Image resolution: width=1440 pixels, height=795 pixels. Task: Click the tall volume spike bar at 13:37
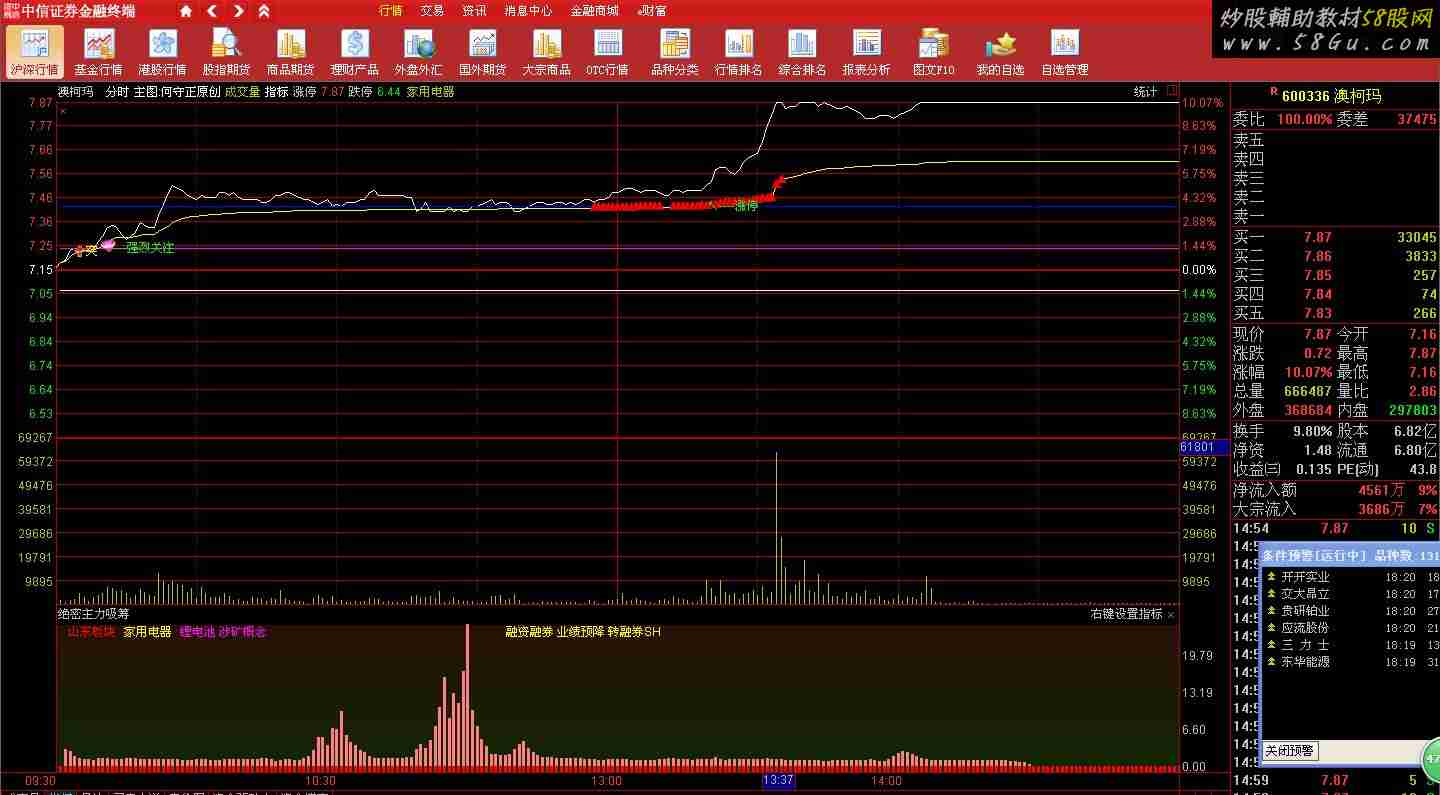(776, 528)
